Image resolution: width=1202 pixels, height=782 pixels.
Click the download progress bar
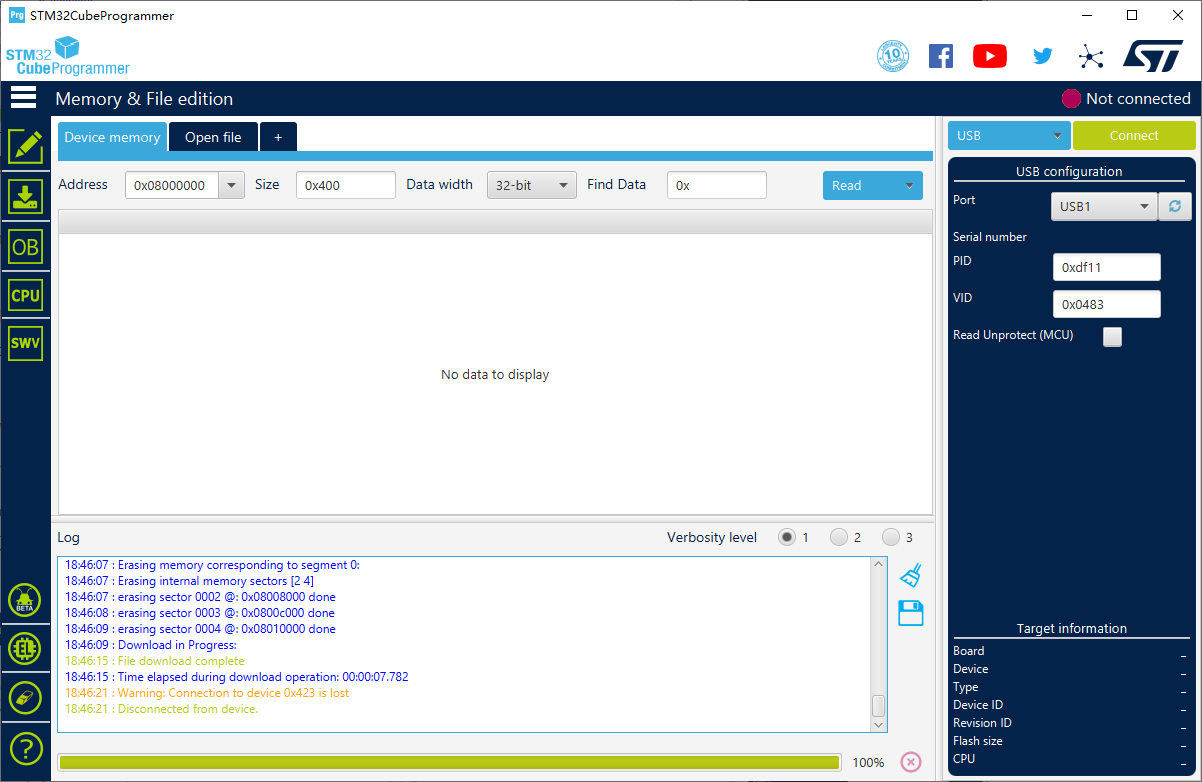pyautogui.click(x=449, y=762)
